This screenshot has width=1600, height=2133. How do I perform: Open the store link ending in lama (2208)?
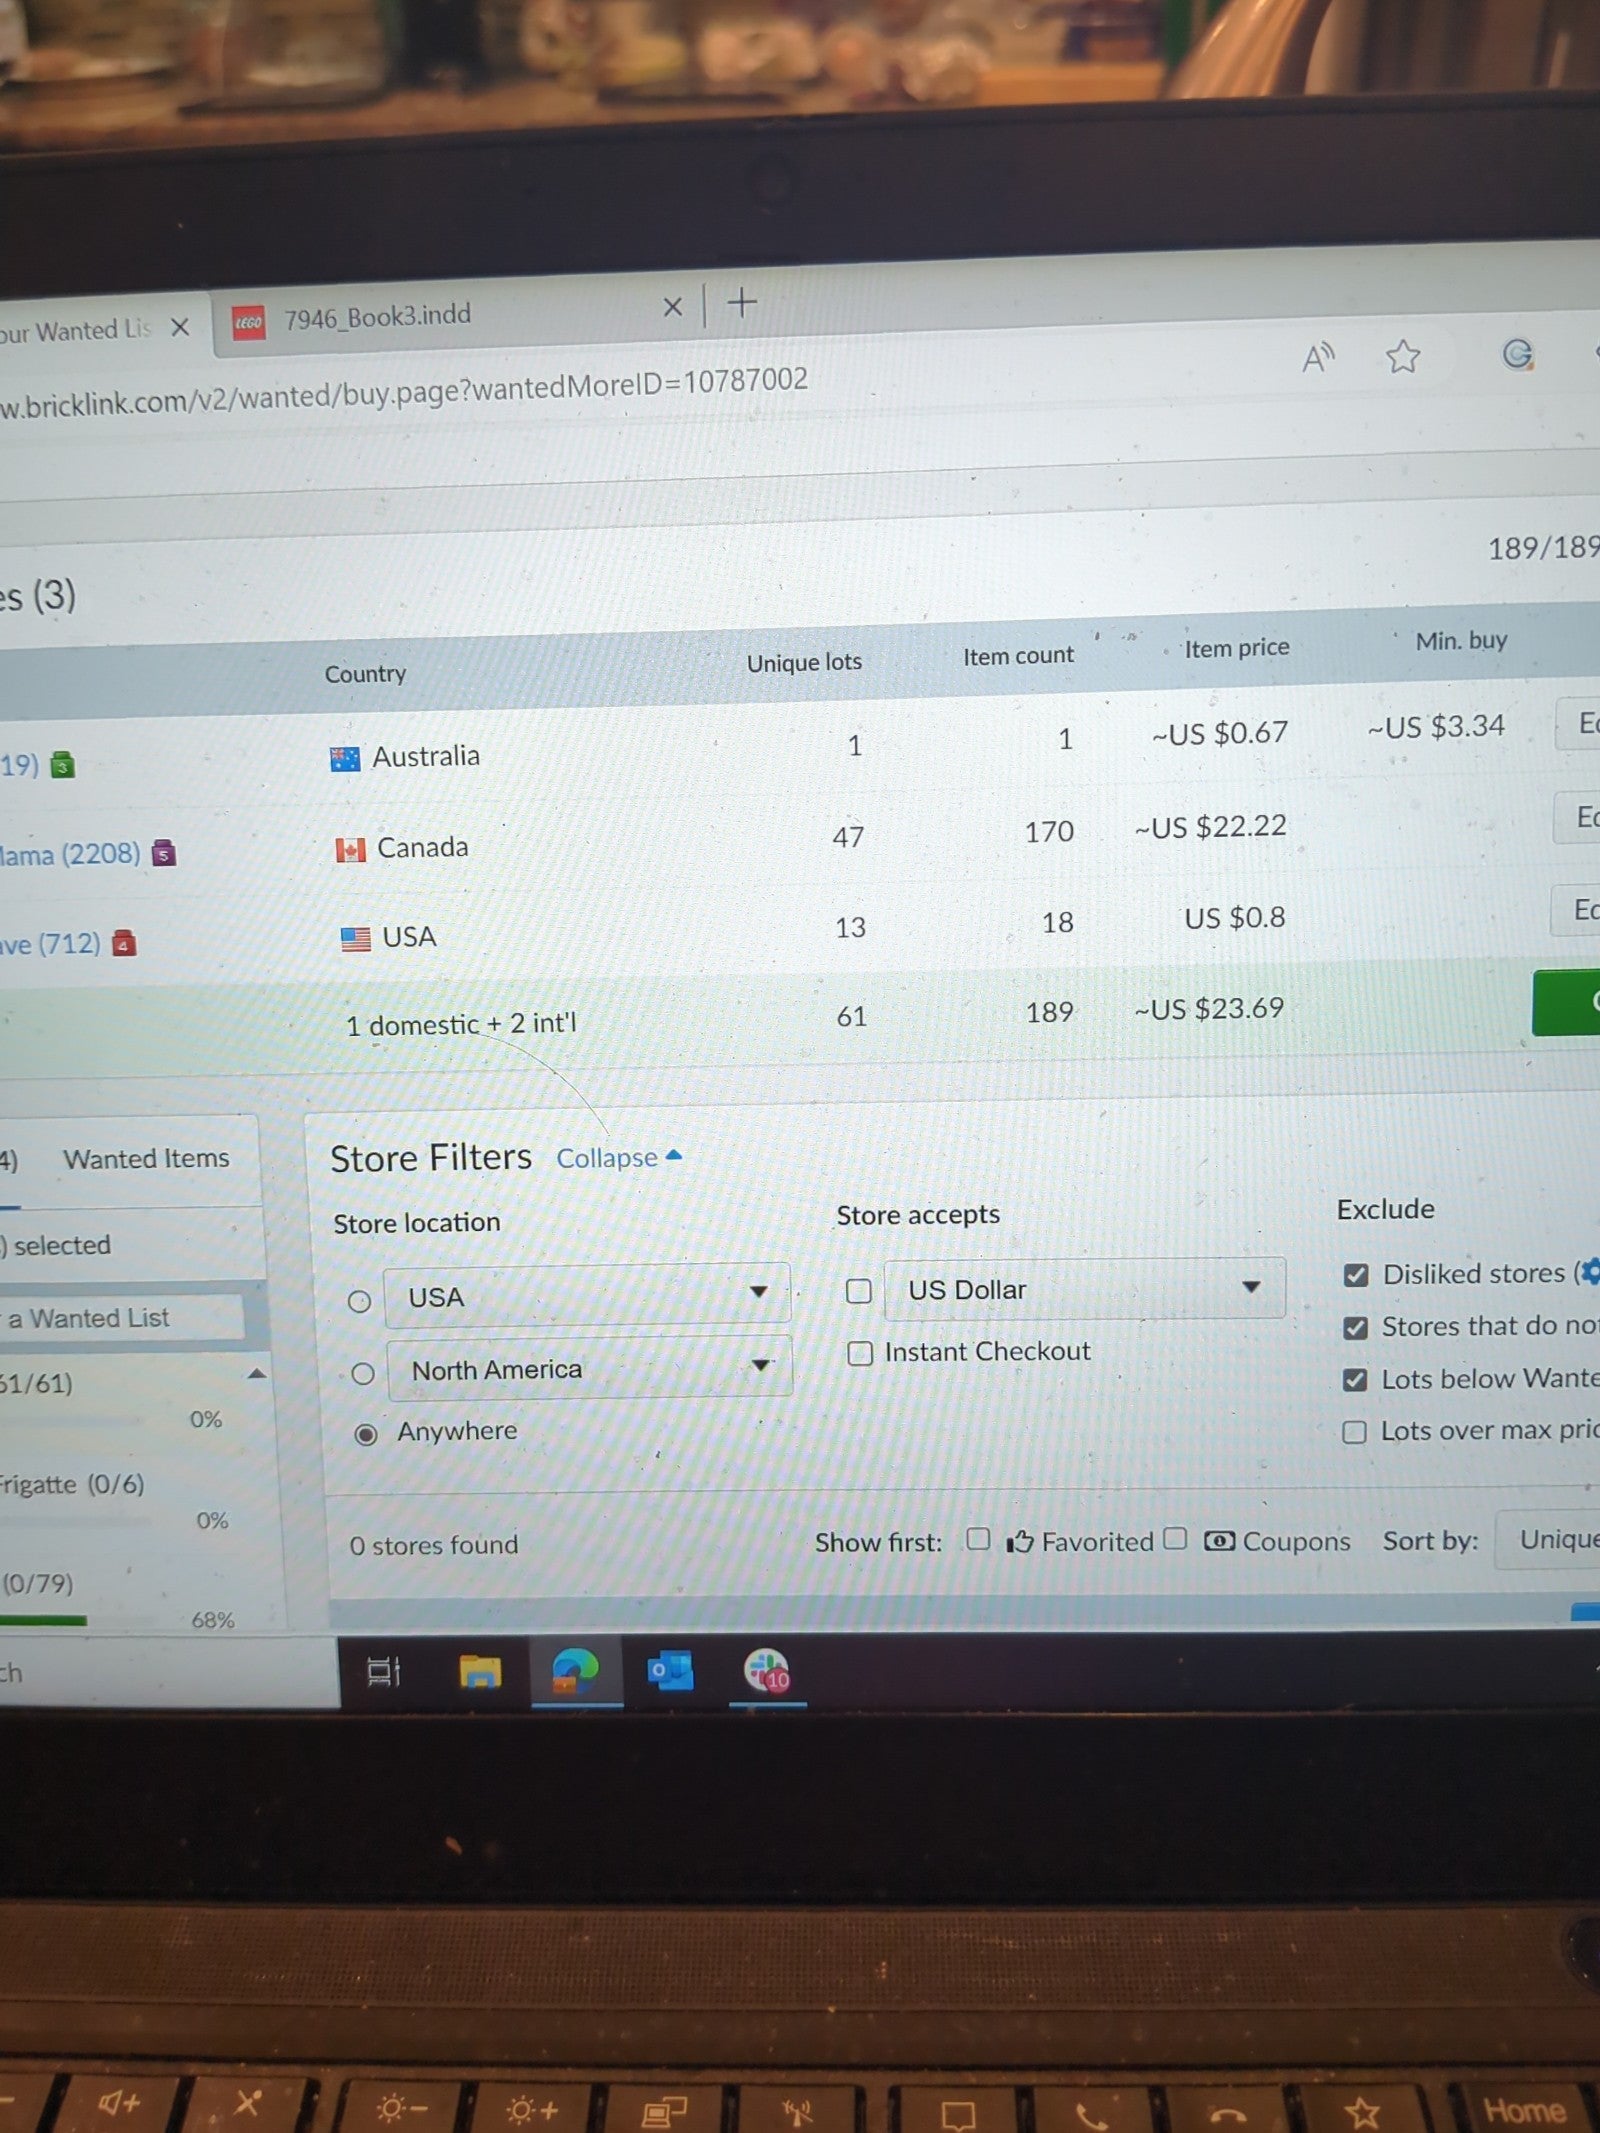coord(70,855)
